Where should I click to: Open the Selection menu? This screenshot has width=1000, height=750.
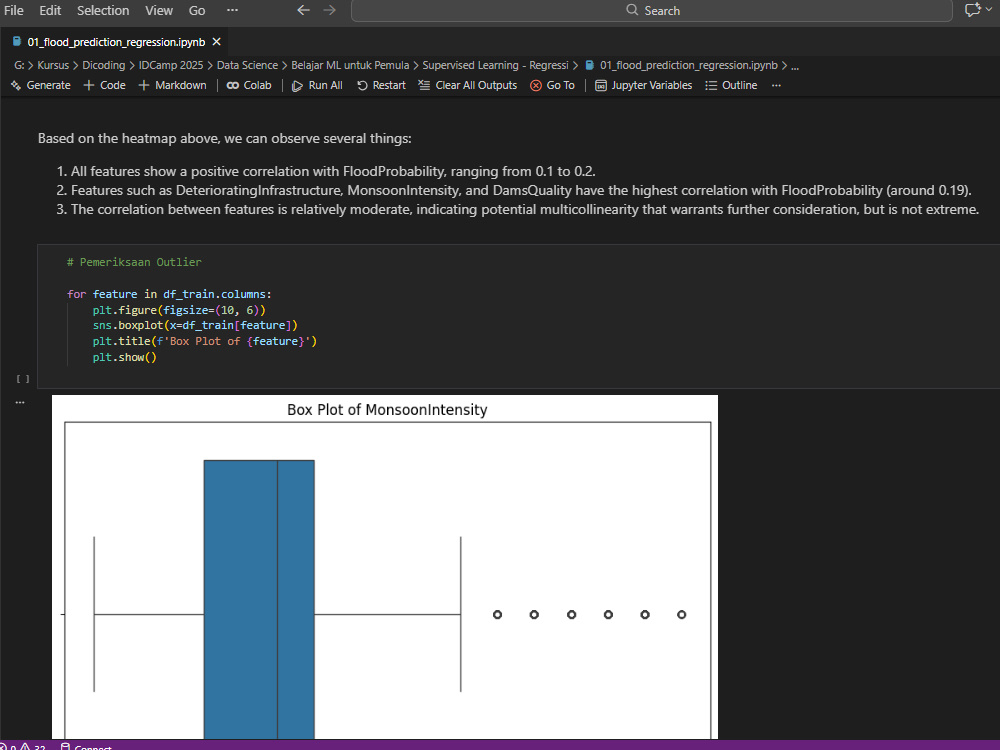click(x=103, y=10)
